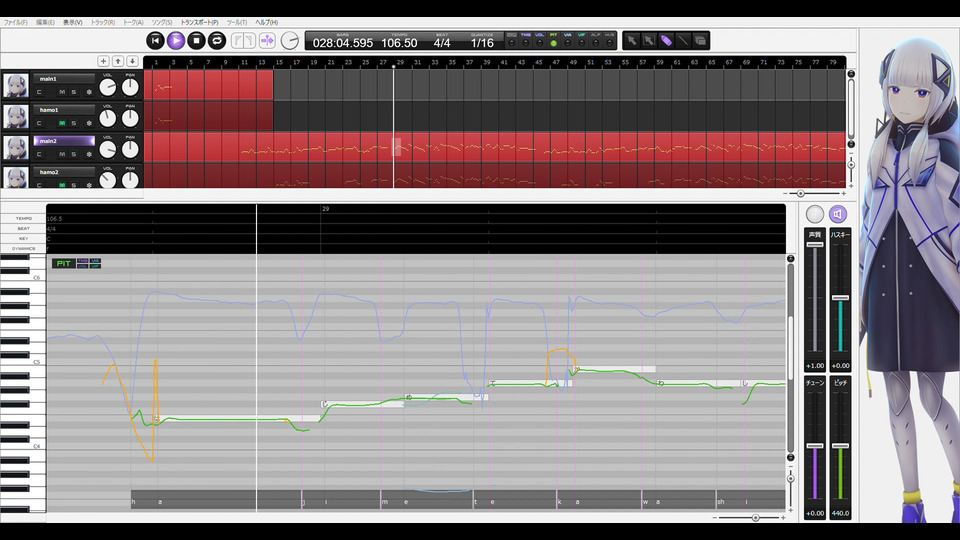Open settings gear on main2 track
This screenshot has height=540, width=960.
click(89, 154)
